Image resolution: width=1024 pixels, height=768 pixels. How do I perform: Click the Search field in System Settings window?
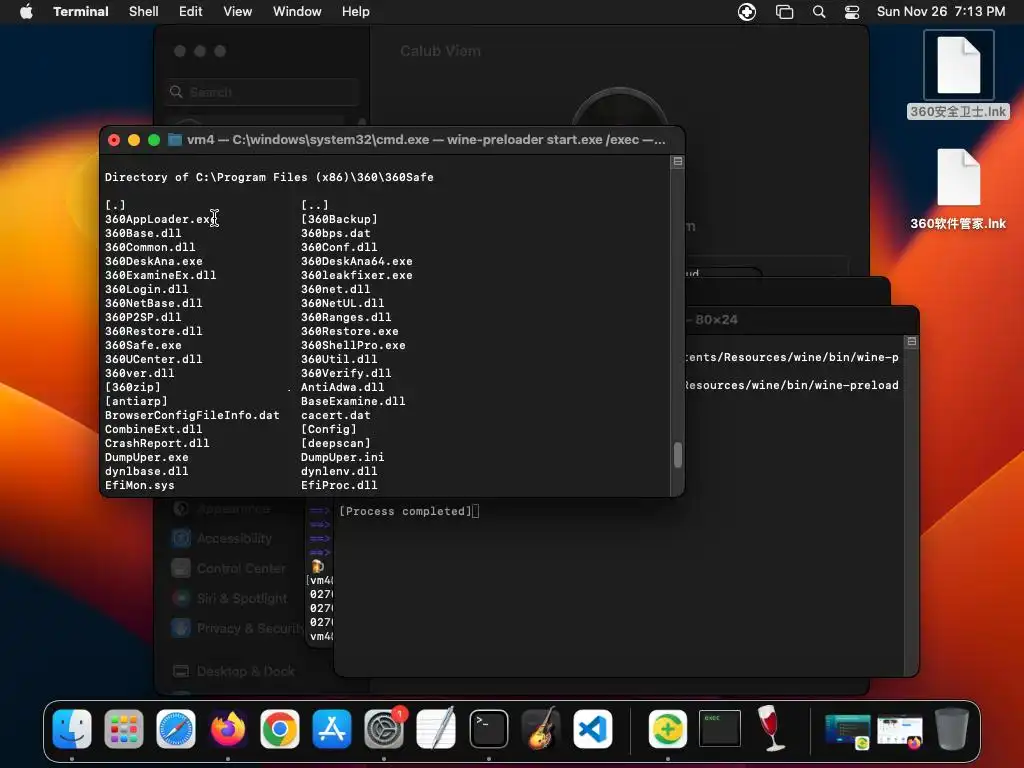(x=264, y=92)
